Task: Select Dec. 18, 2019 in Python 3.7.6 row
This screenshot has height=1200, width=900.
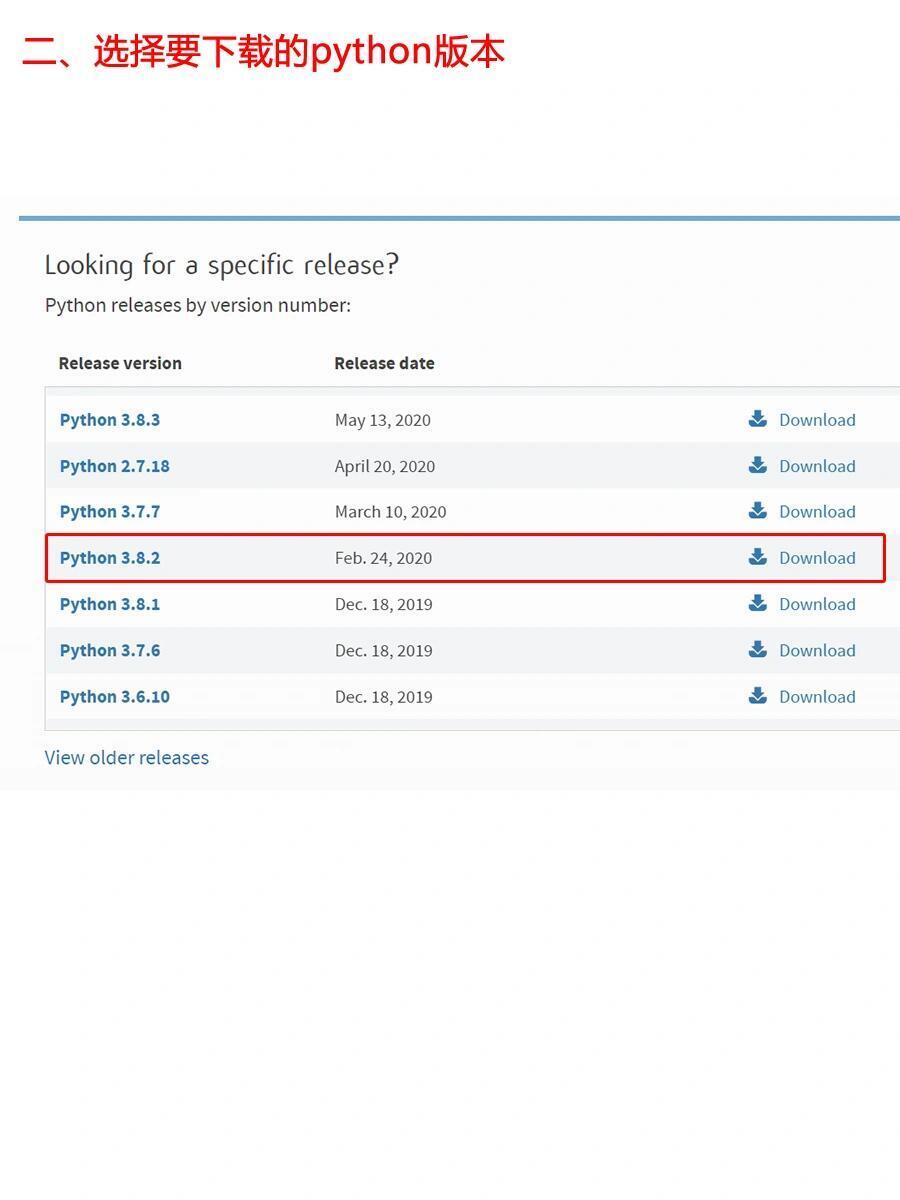Action: tap(384, 650)
